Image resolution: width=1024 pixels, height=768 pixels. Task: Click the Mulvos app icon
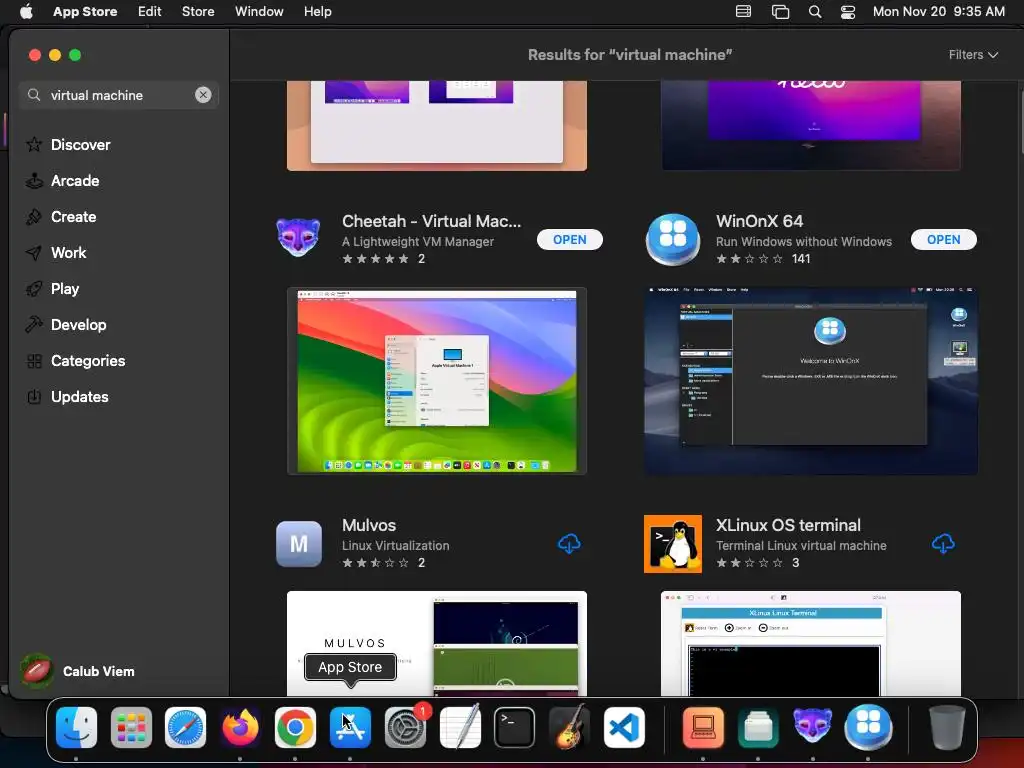298,543
